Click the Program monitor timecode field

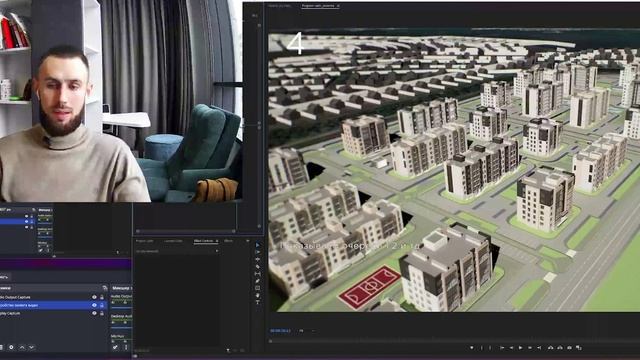click(280, 331)
